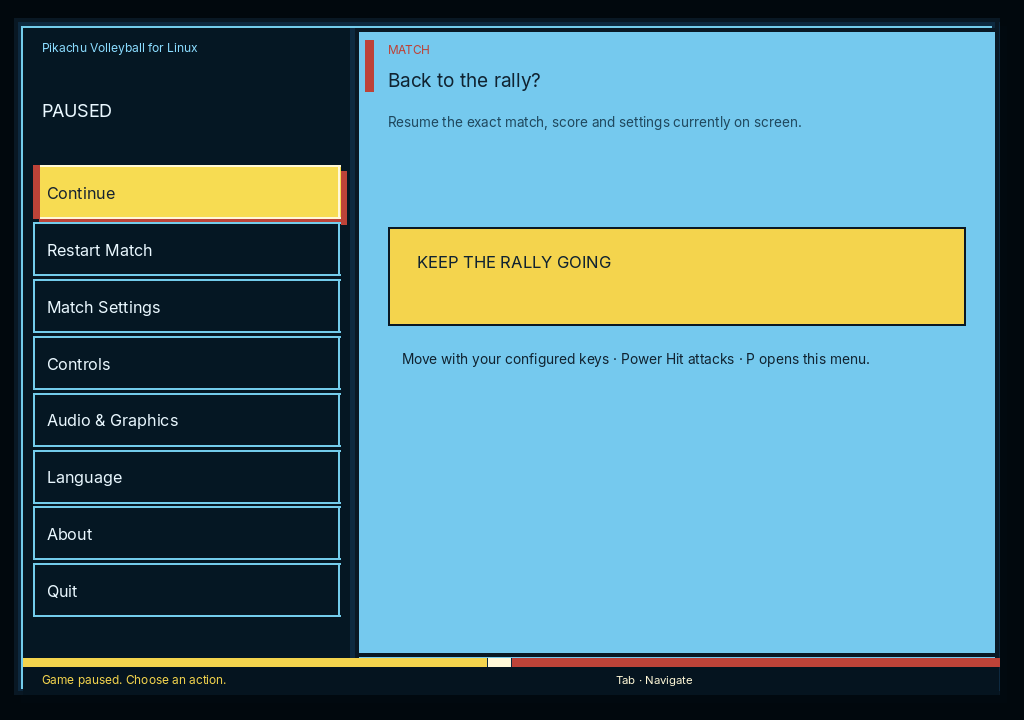Select Continue in the pause menu
This screenshot has height=720, width=1024.
point(187,193)
